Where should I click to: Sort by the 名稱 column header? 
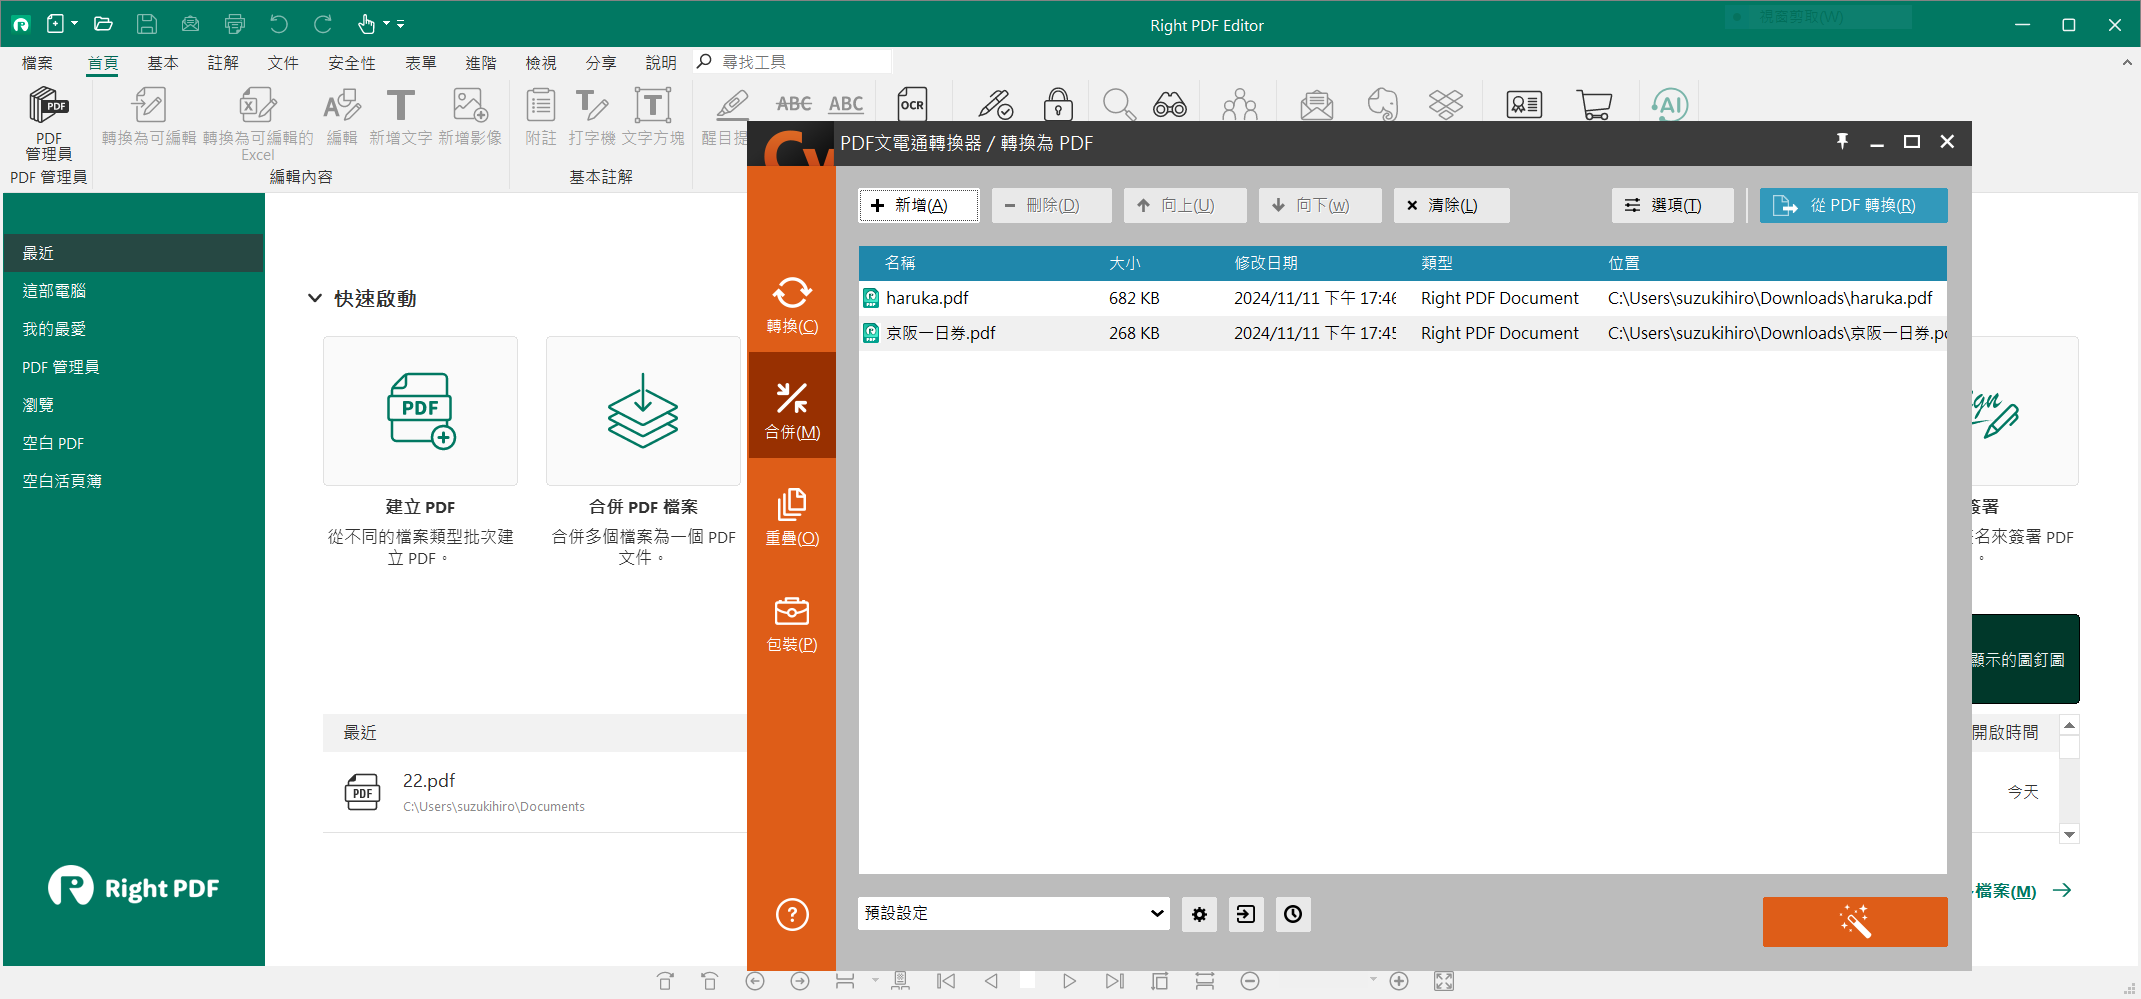coord(900,263)
